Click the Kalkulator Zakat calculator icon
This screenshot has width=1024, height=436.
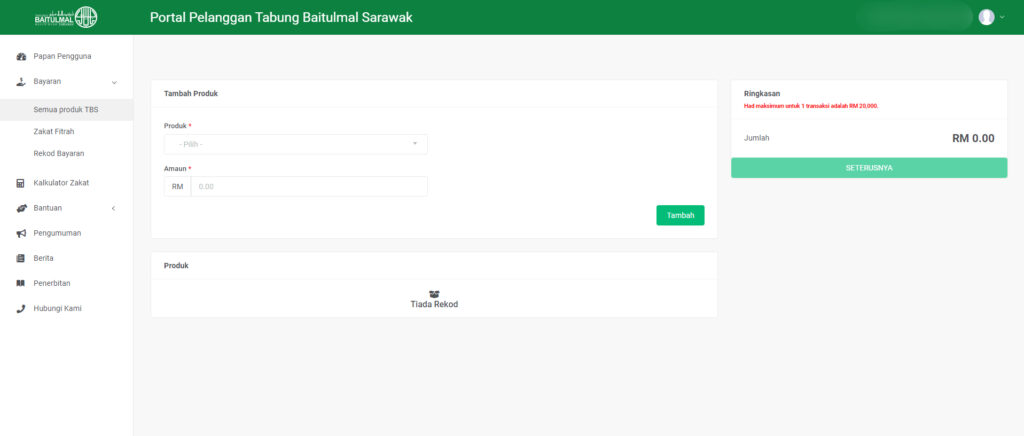click(20, 183)
